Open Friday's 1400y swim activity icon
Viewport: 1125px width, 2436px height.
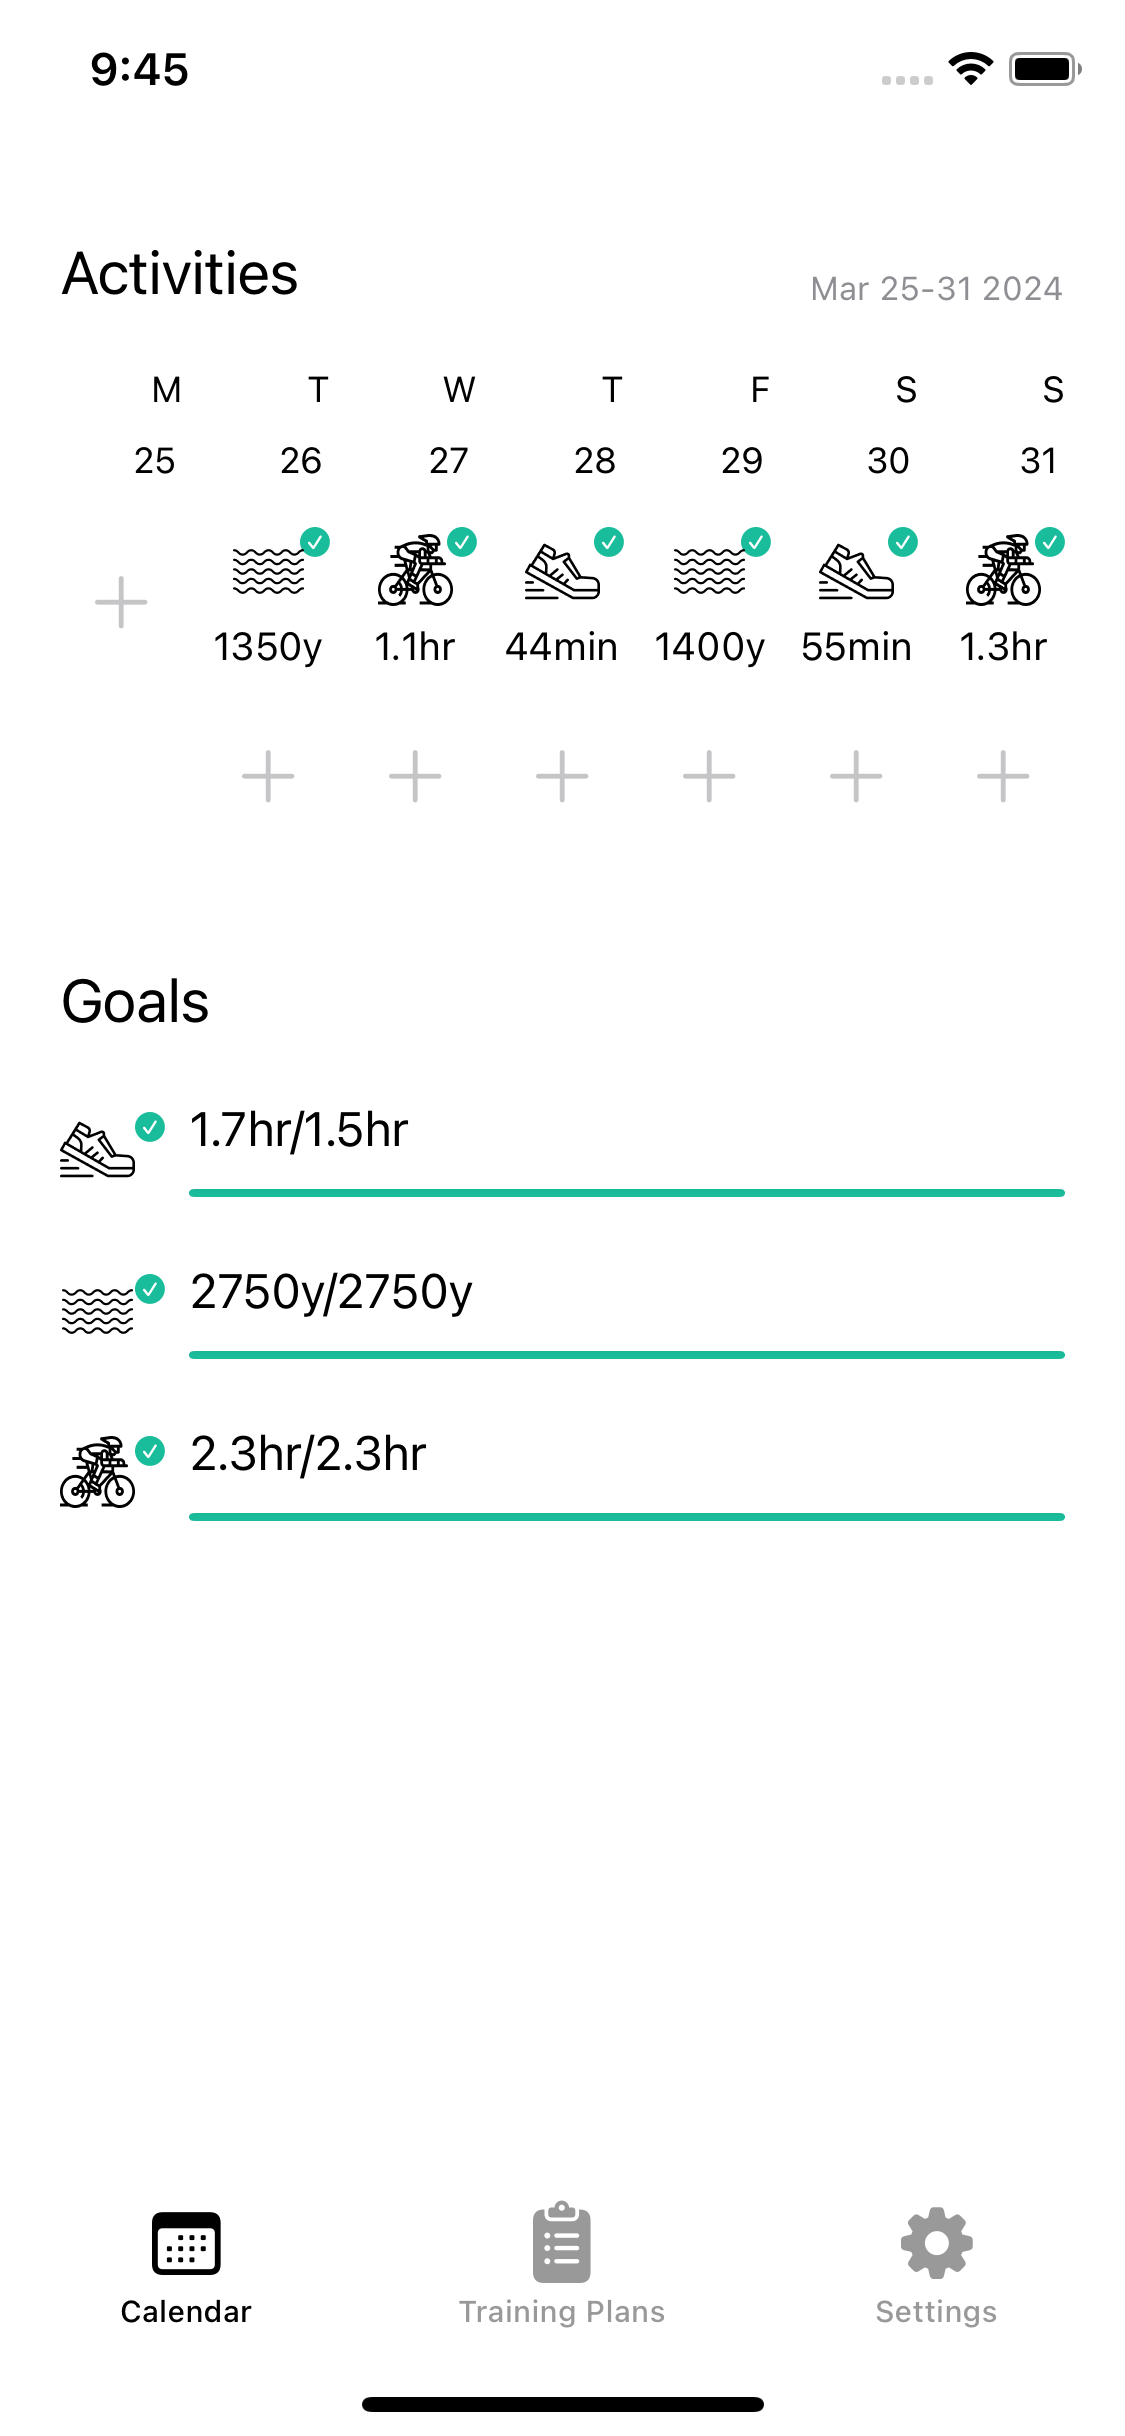(x=709, y=573)
